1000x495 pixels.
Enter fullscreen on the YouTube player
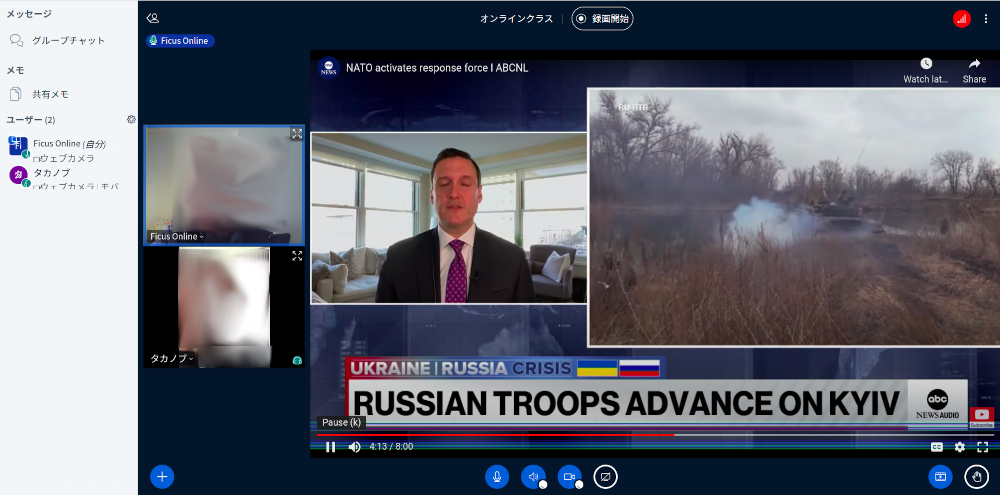click(x=983, y=447)
